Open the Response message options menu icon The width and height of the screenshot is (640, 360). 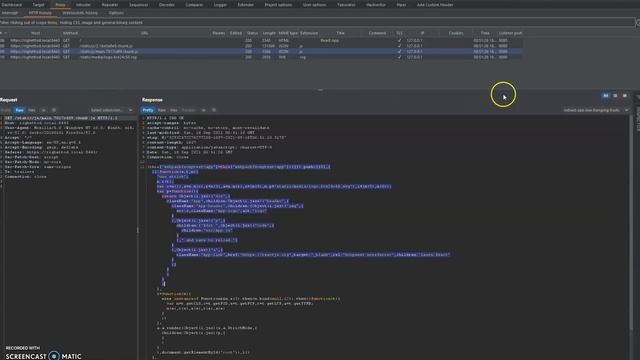point(213,110)
